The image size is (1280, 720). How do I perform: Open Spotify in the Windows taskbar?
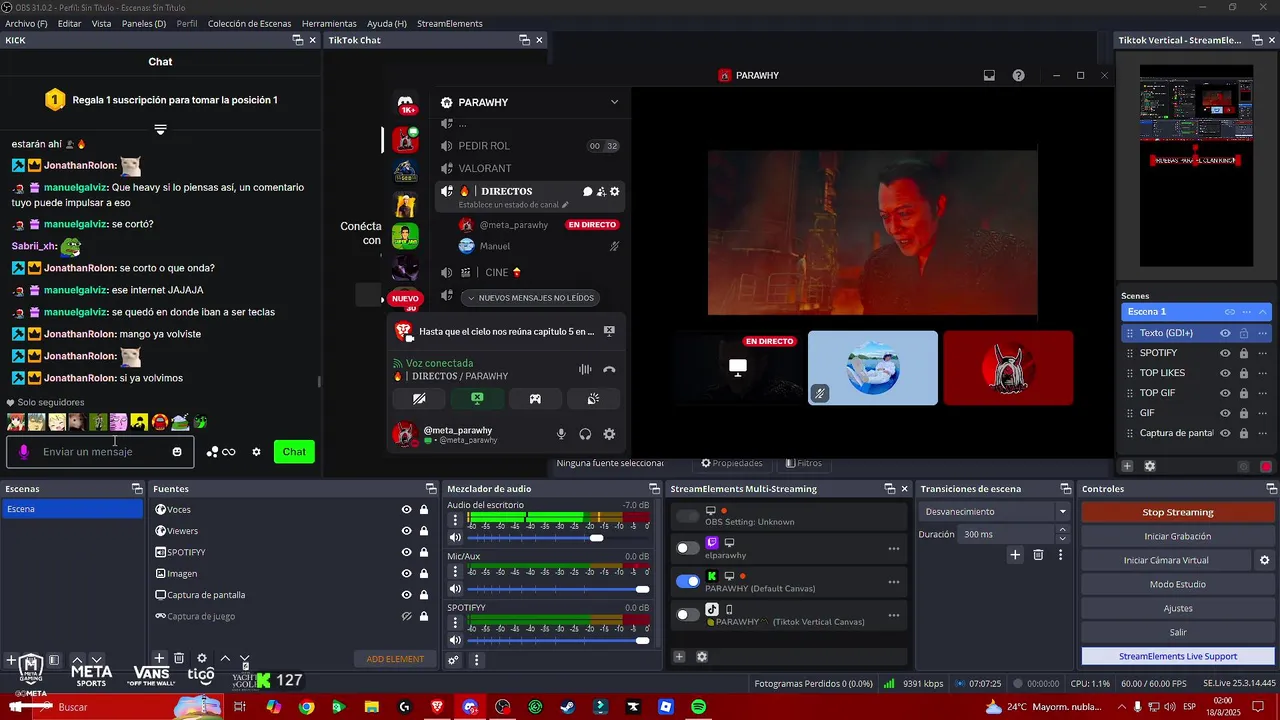699,707
